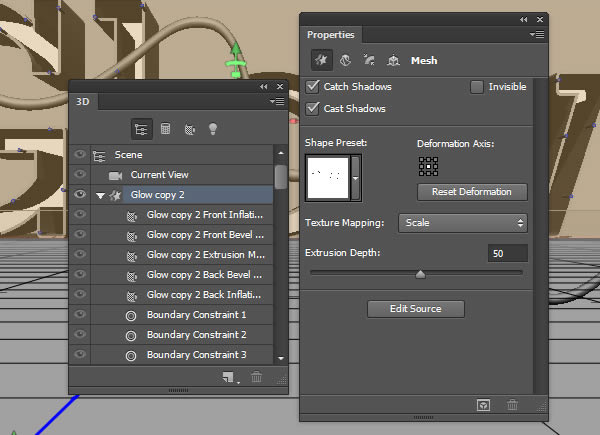Click Boundary Constraint 1 circle icon
The height and width of the screenshot is (435, 600).
[131, 316]
